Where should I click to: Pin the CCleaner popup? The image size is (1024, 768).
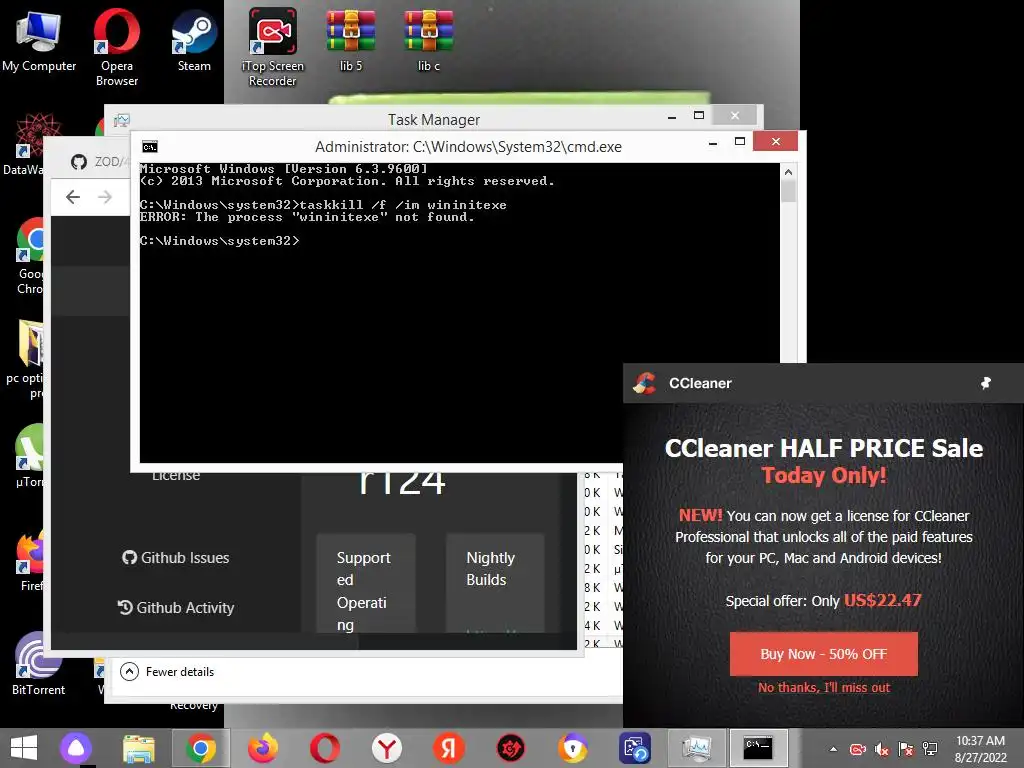coord(985,383)
